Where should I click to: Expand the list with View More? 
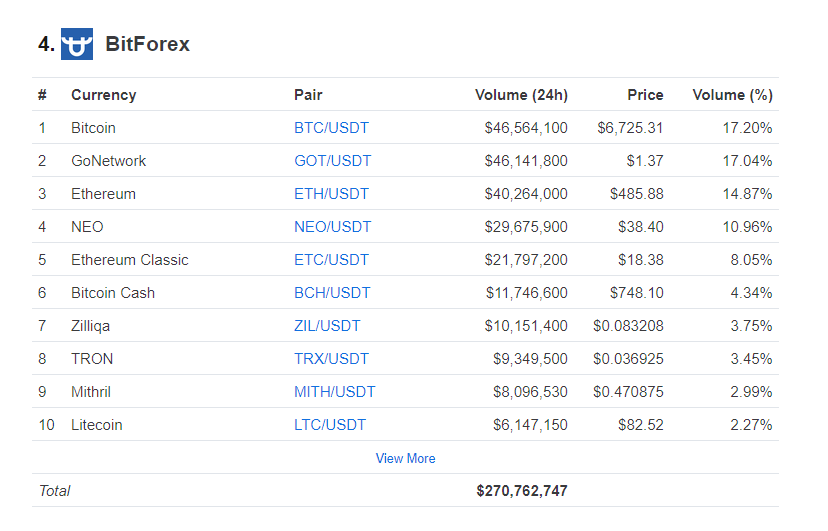click(x=406, y=458)
